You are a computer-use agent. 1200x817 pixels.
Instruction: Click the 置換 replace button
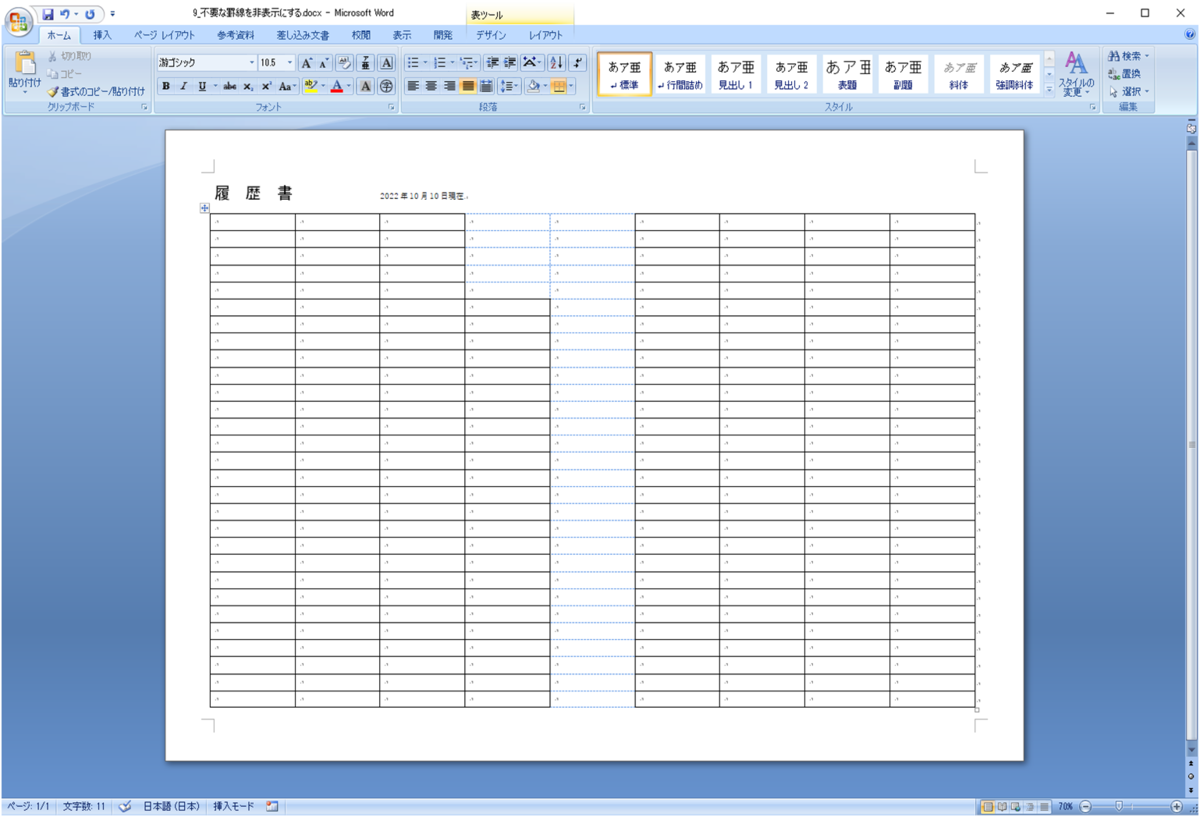[1124, 74]
